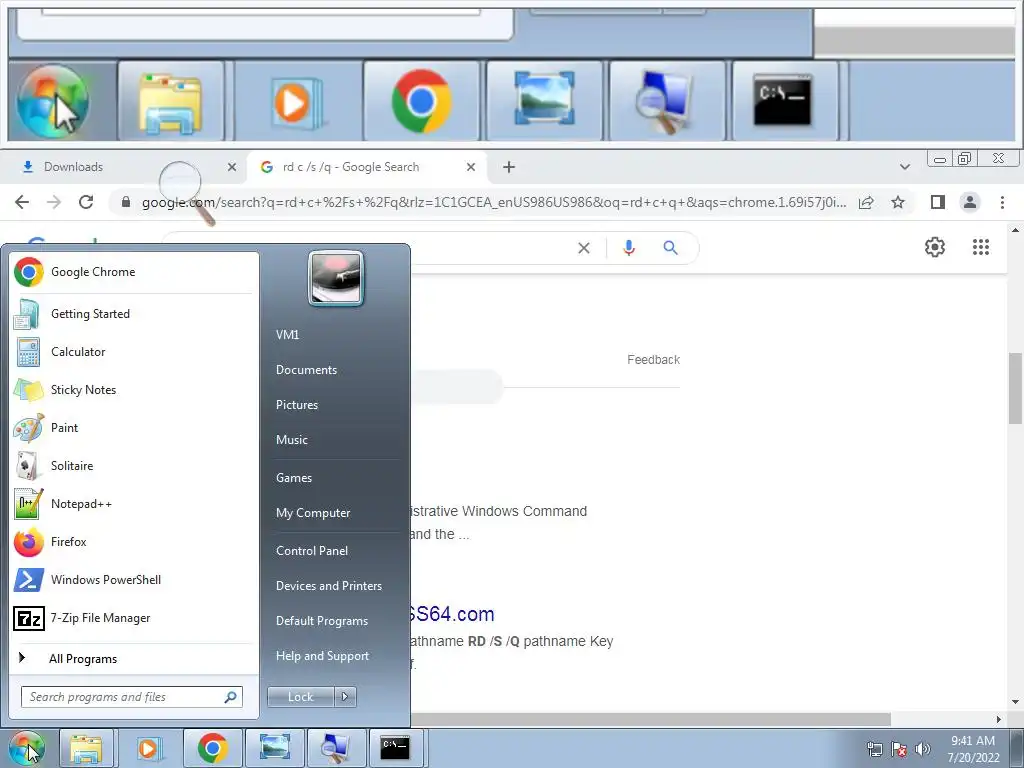Open Solitaire game entry
The height and width of the screenshot is (768, 1024).
[134, 466]
